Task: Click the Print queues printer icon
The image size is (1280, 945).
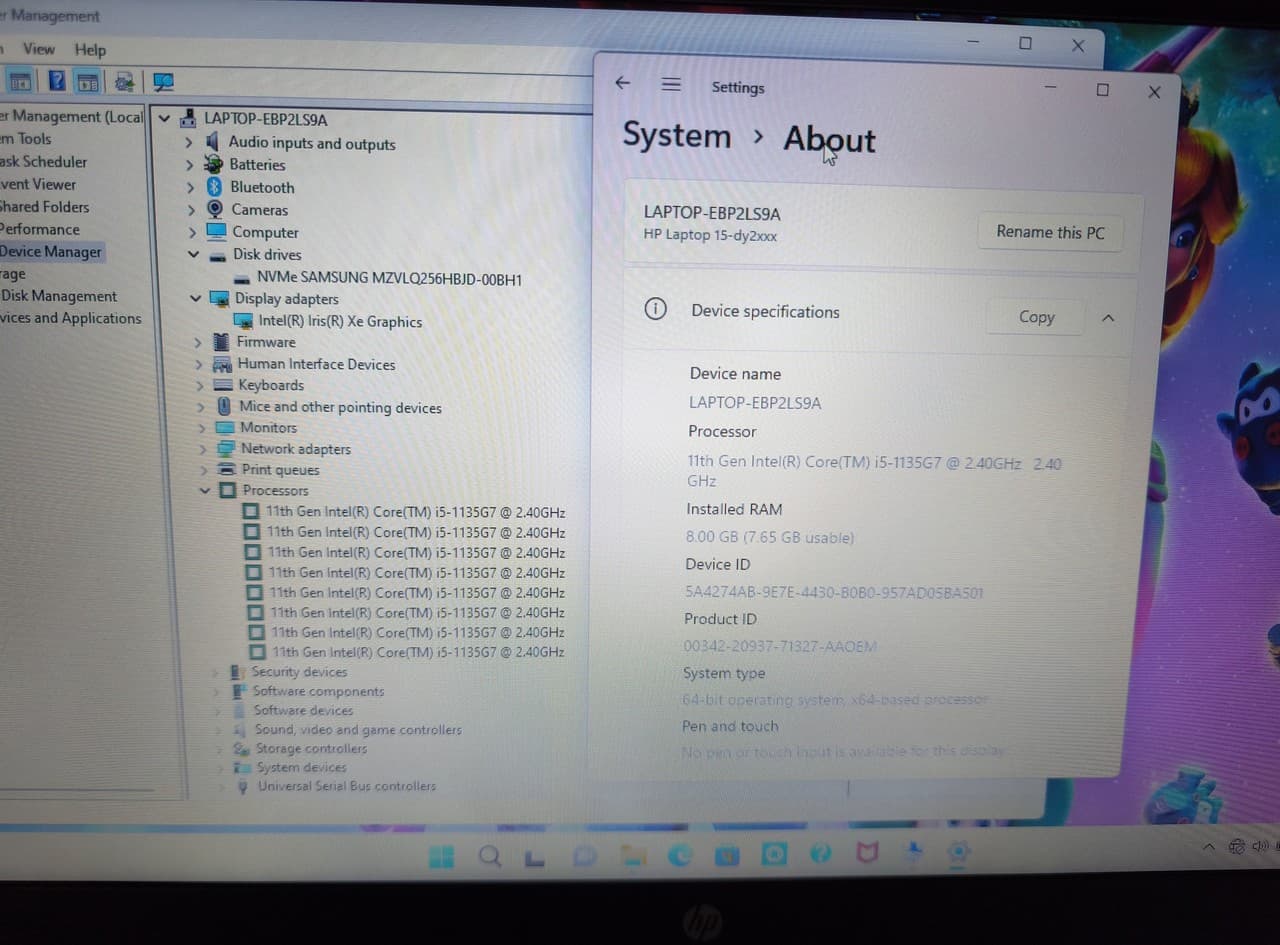Action: 228,470
